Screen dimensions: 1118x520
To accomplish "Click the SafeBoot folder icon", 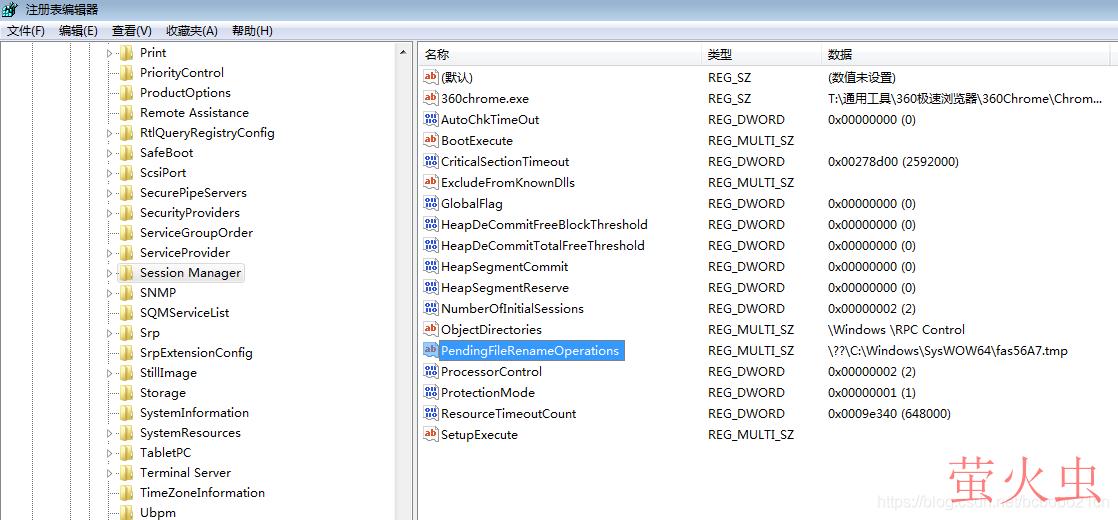I will (127, 153).
